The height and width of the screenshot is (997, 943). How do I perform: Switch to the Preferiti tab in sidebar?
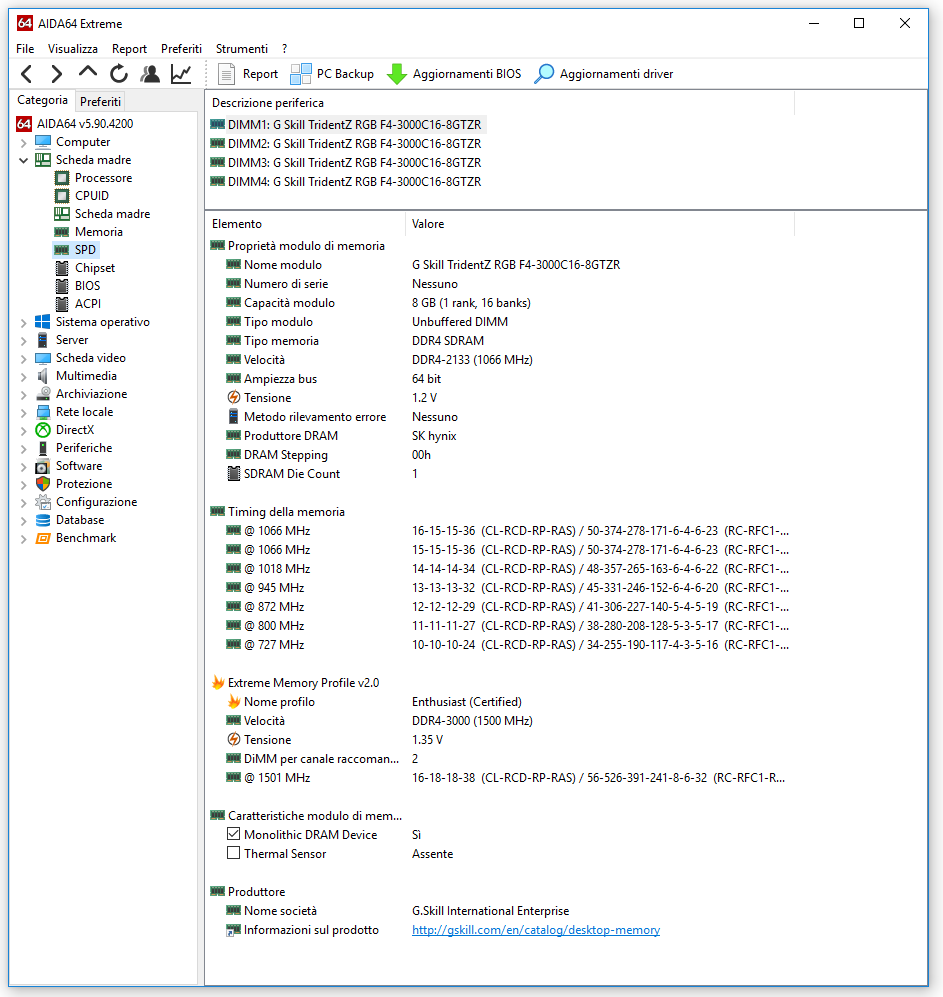pyautogui.click(x=100, y=102)
